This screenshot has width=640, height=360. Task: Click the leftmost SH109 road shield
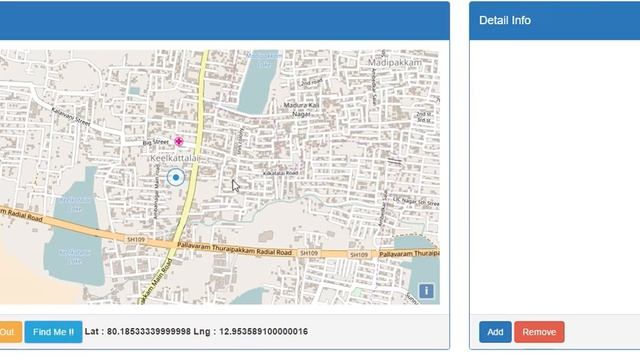(136, 240)
